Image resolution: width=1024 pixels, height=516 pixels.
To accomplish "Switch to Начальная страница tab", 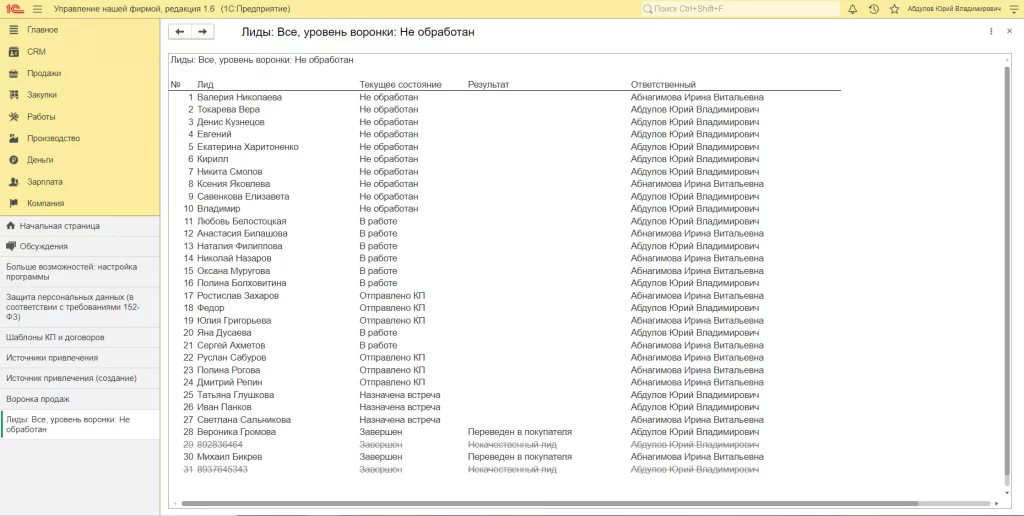I will 80,225.
